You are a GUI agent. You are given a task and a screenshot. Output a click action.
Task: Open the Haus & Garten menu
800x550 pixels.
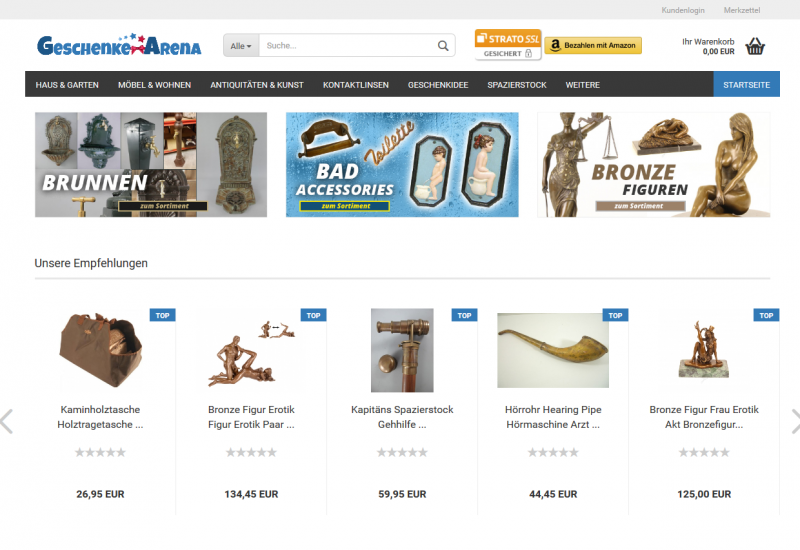pos(67,85)
